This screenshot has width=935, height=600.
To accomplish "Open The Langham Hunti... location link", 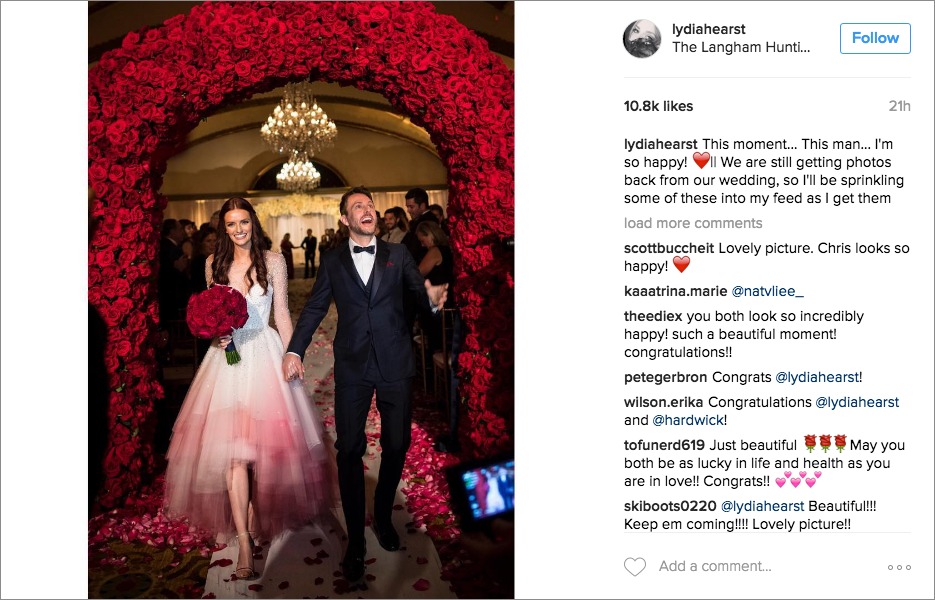I will [741, 47].
